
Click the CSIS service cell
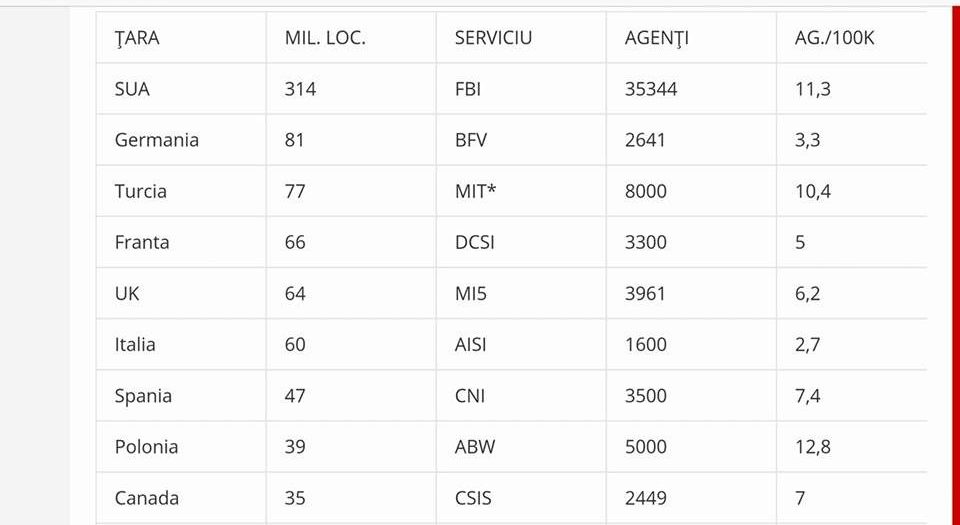point(473,498)
